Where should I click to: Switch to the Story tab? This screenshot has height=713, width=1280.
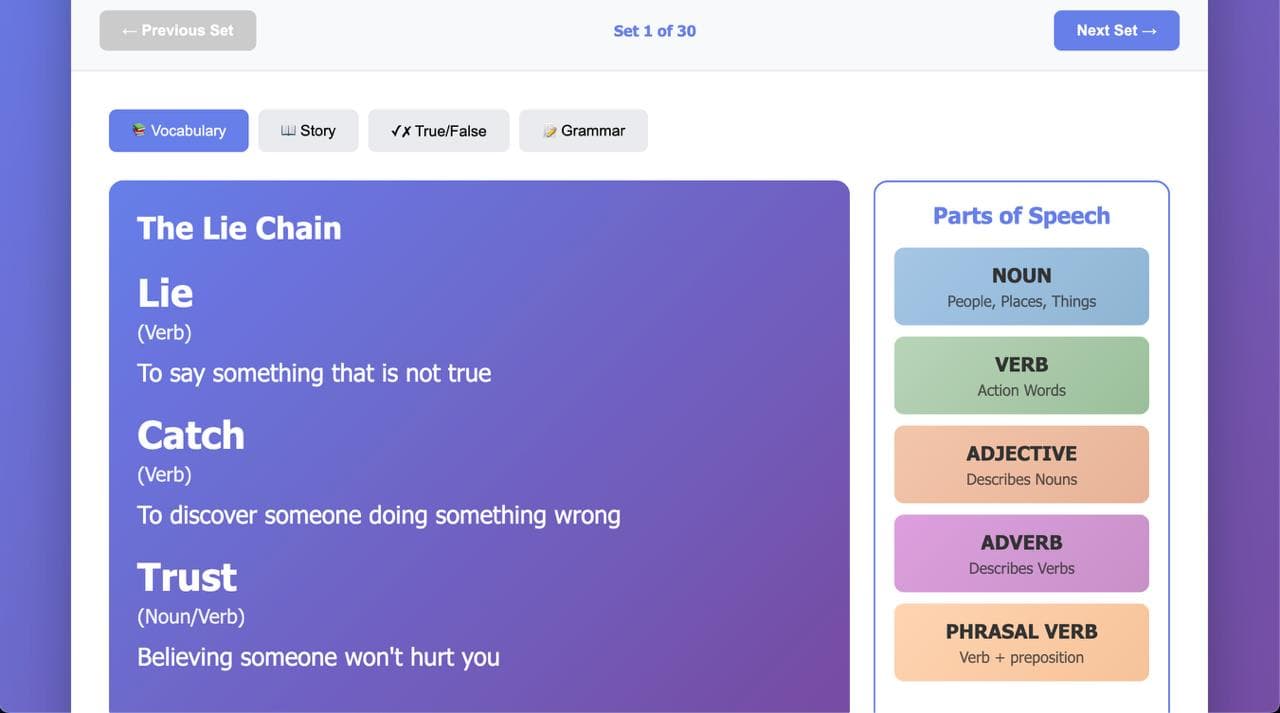(x=308, y=130)
